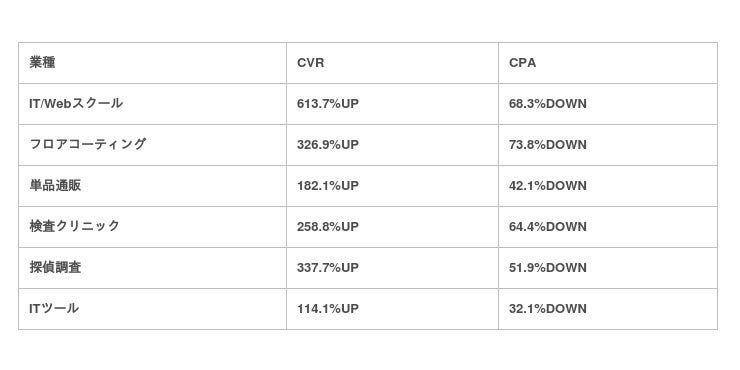The image size is (740, 370).
Task: Select the IT/Webスクール row label
Action: pos(76,104)
